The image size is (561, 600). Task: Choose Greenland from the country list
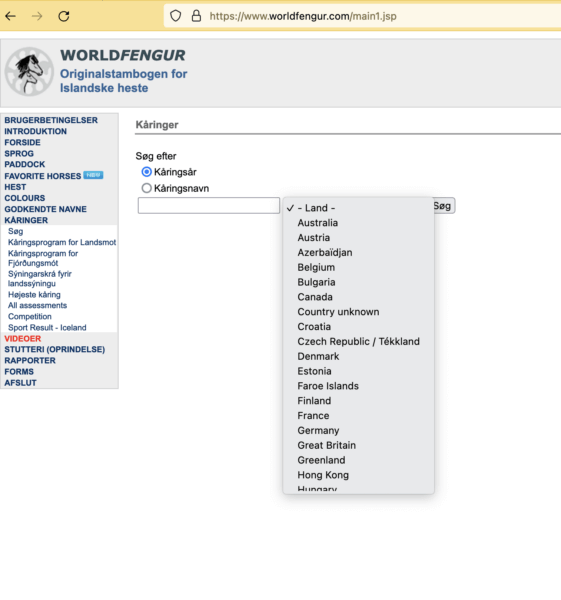359,460
